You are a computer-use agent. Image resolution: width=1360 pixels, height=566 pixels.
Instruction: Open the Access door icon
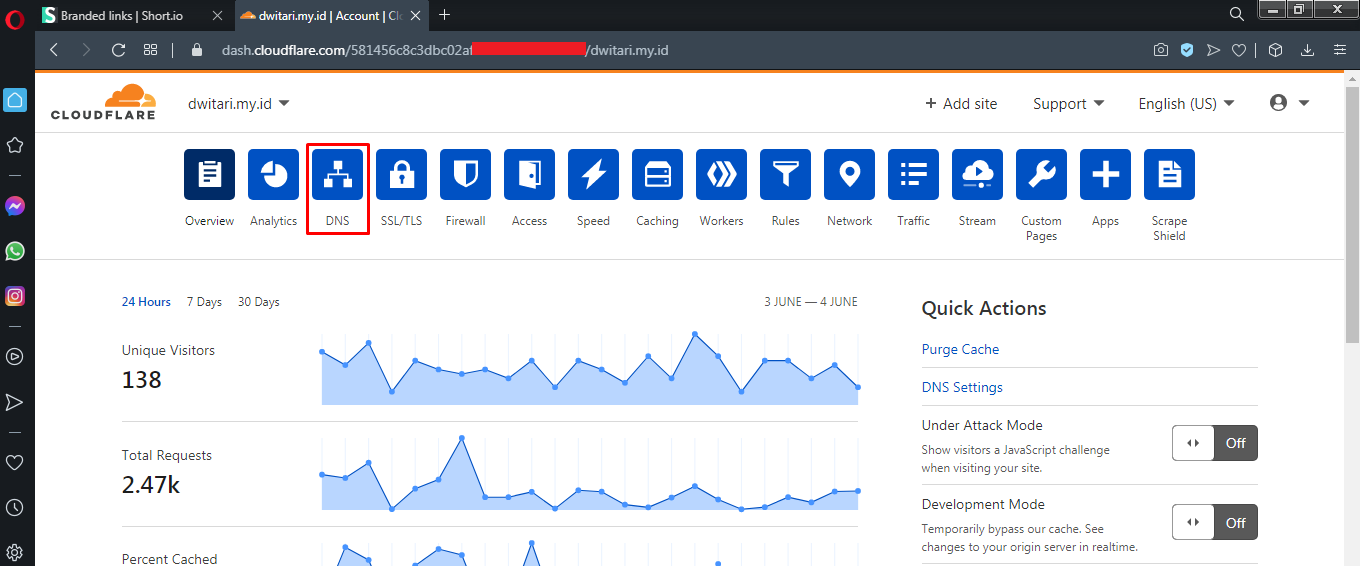click(529, 175)
